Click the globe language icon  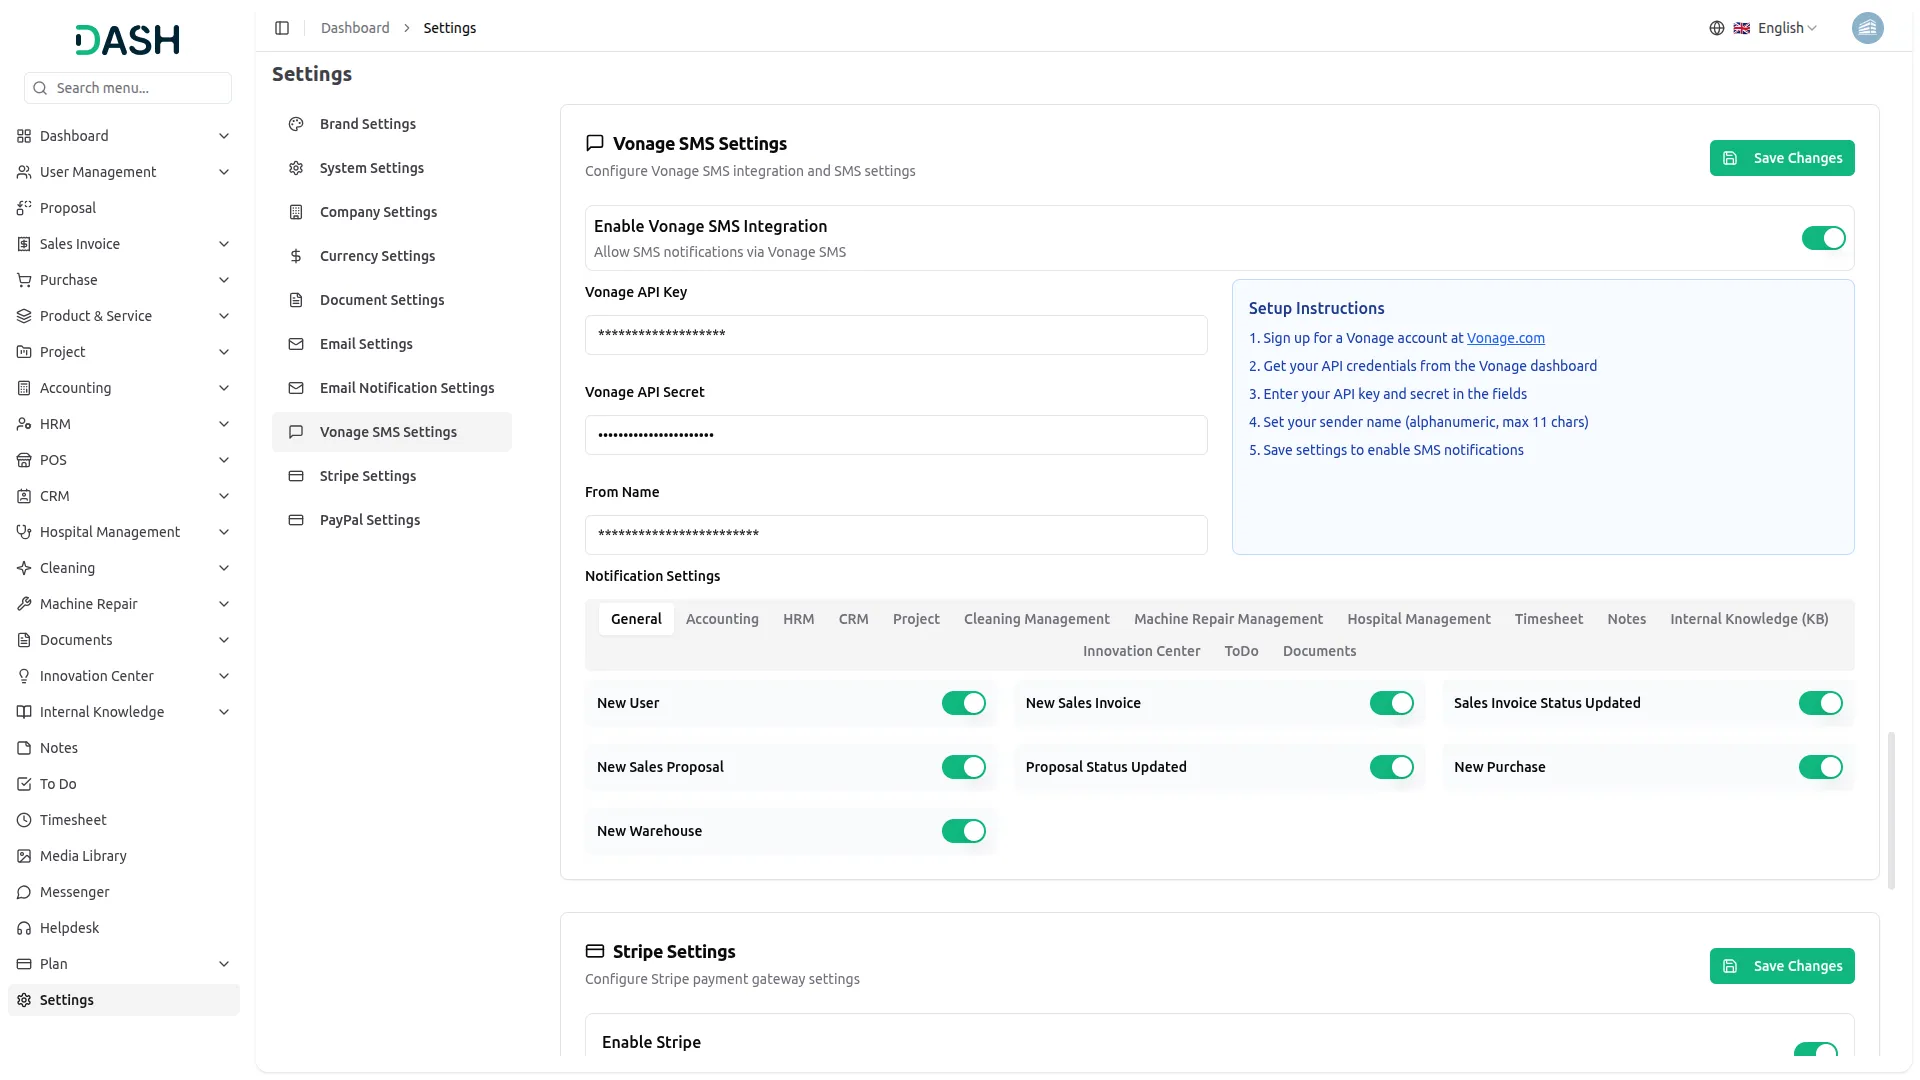point(1716,28)
